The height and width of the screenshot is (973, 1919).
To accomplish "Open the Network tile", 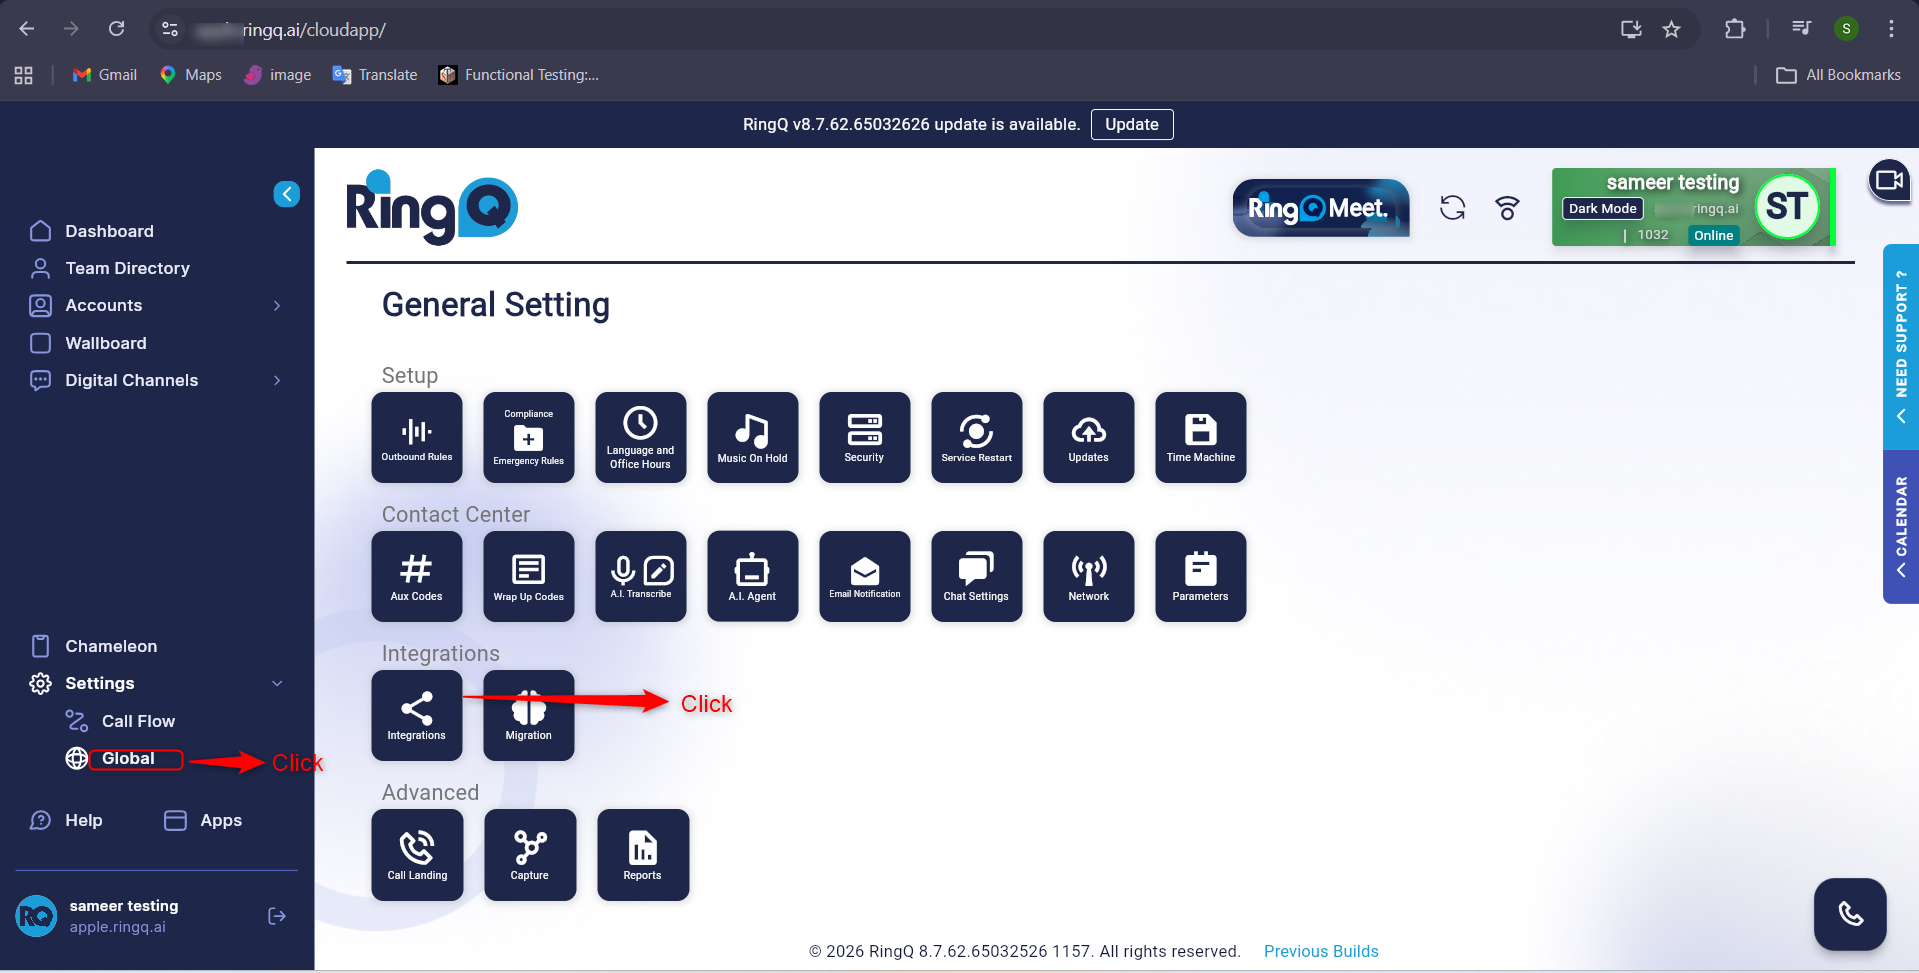I will 1089,576.
